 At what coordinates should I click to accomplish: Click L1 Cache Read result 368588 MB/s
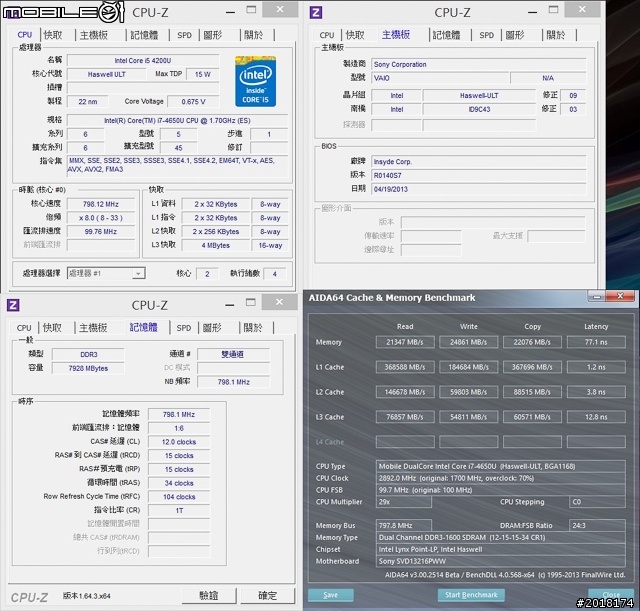[405, 367]
